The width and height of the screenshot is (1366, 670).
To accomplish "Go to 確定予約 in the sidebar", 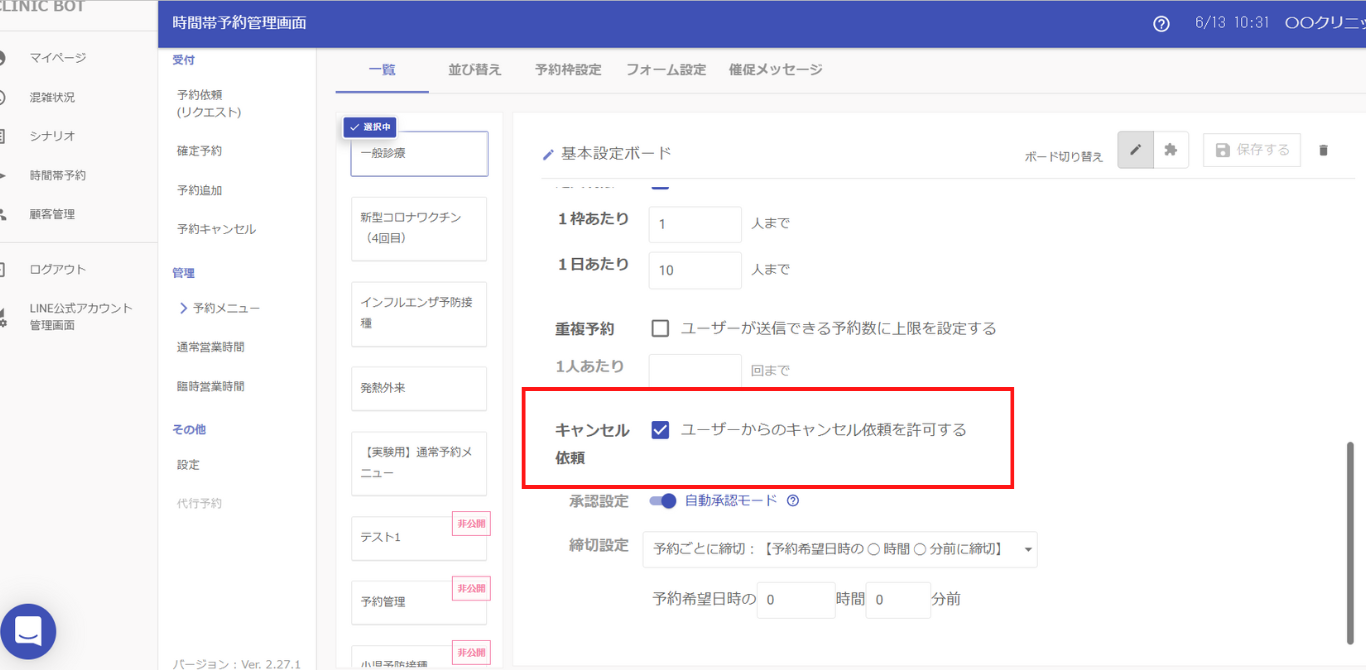I will (200, 151).
